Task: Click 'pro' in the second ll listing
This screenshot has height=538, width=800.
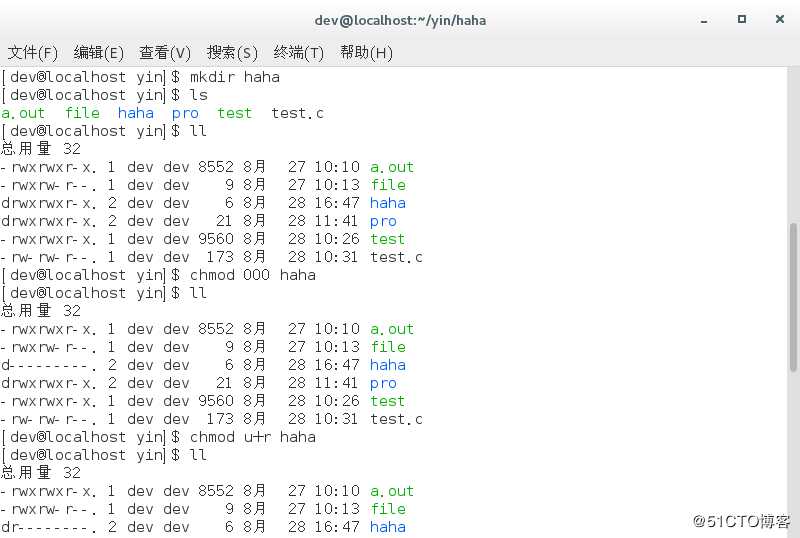Action: point(383,383)
